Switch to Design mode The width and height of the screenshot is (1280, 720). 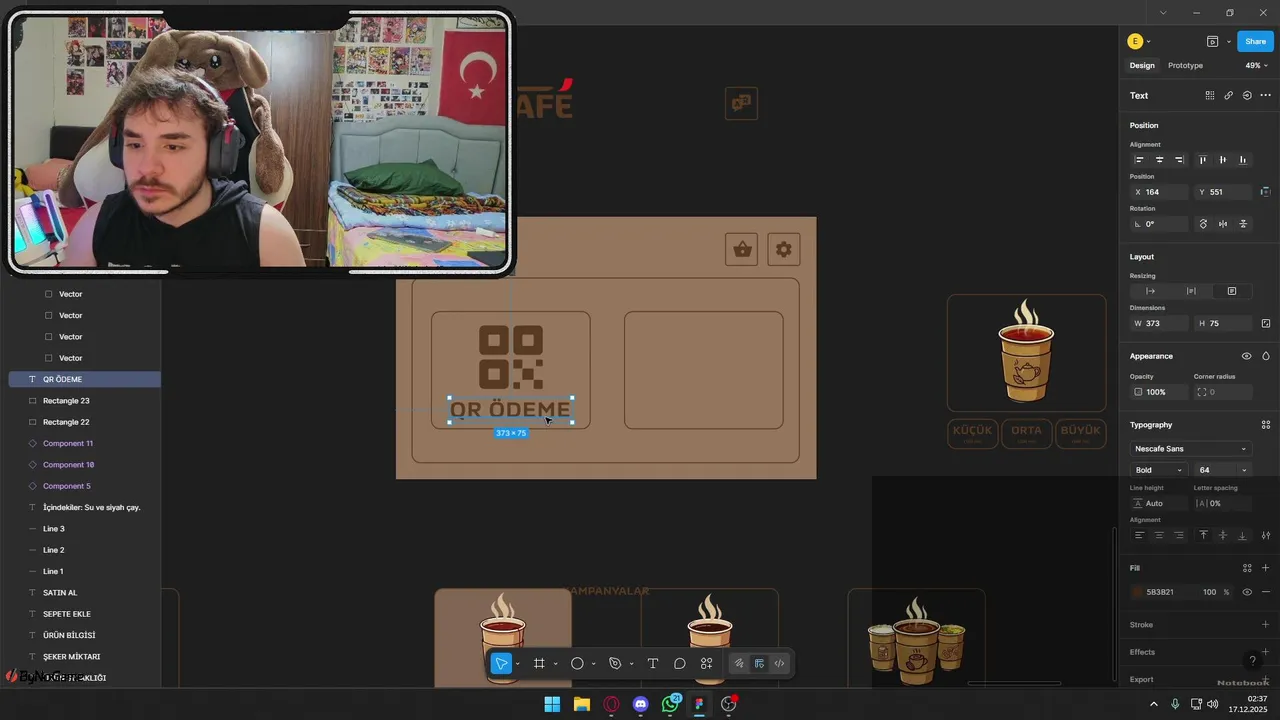tap(759, 663)
